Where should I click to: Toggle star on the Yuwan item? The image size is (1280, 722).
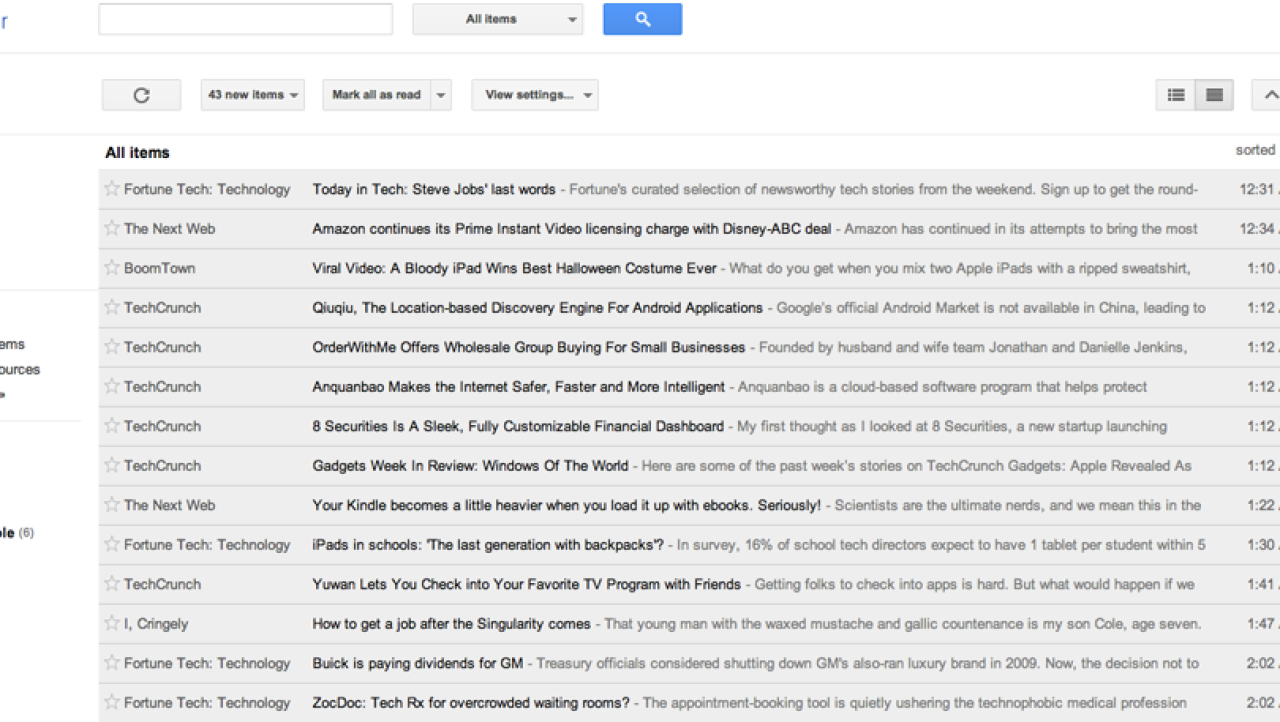pos(112,584)
